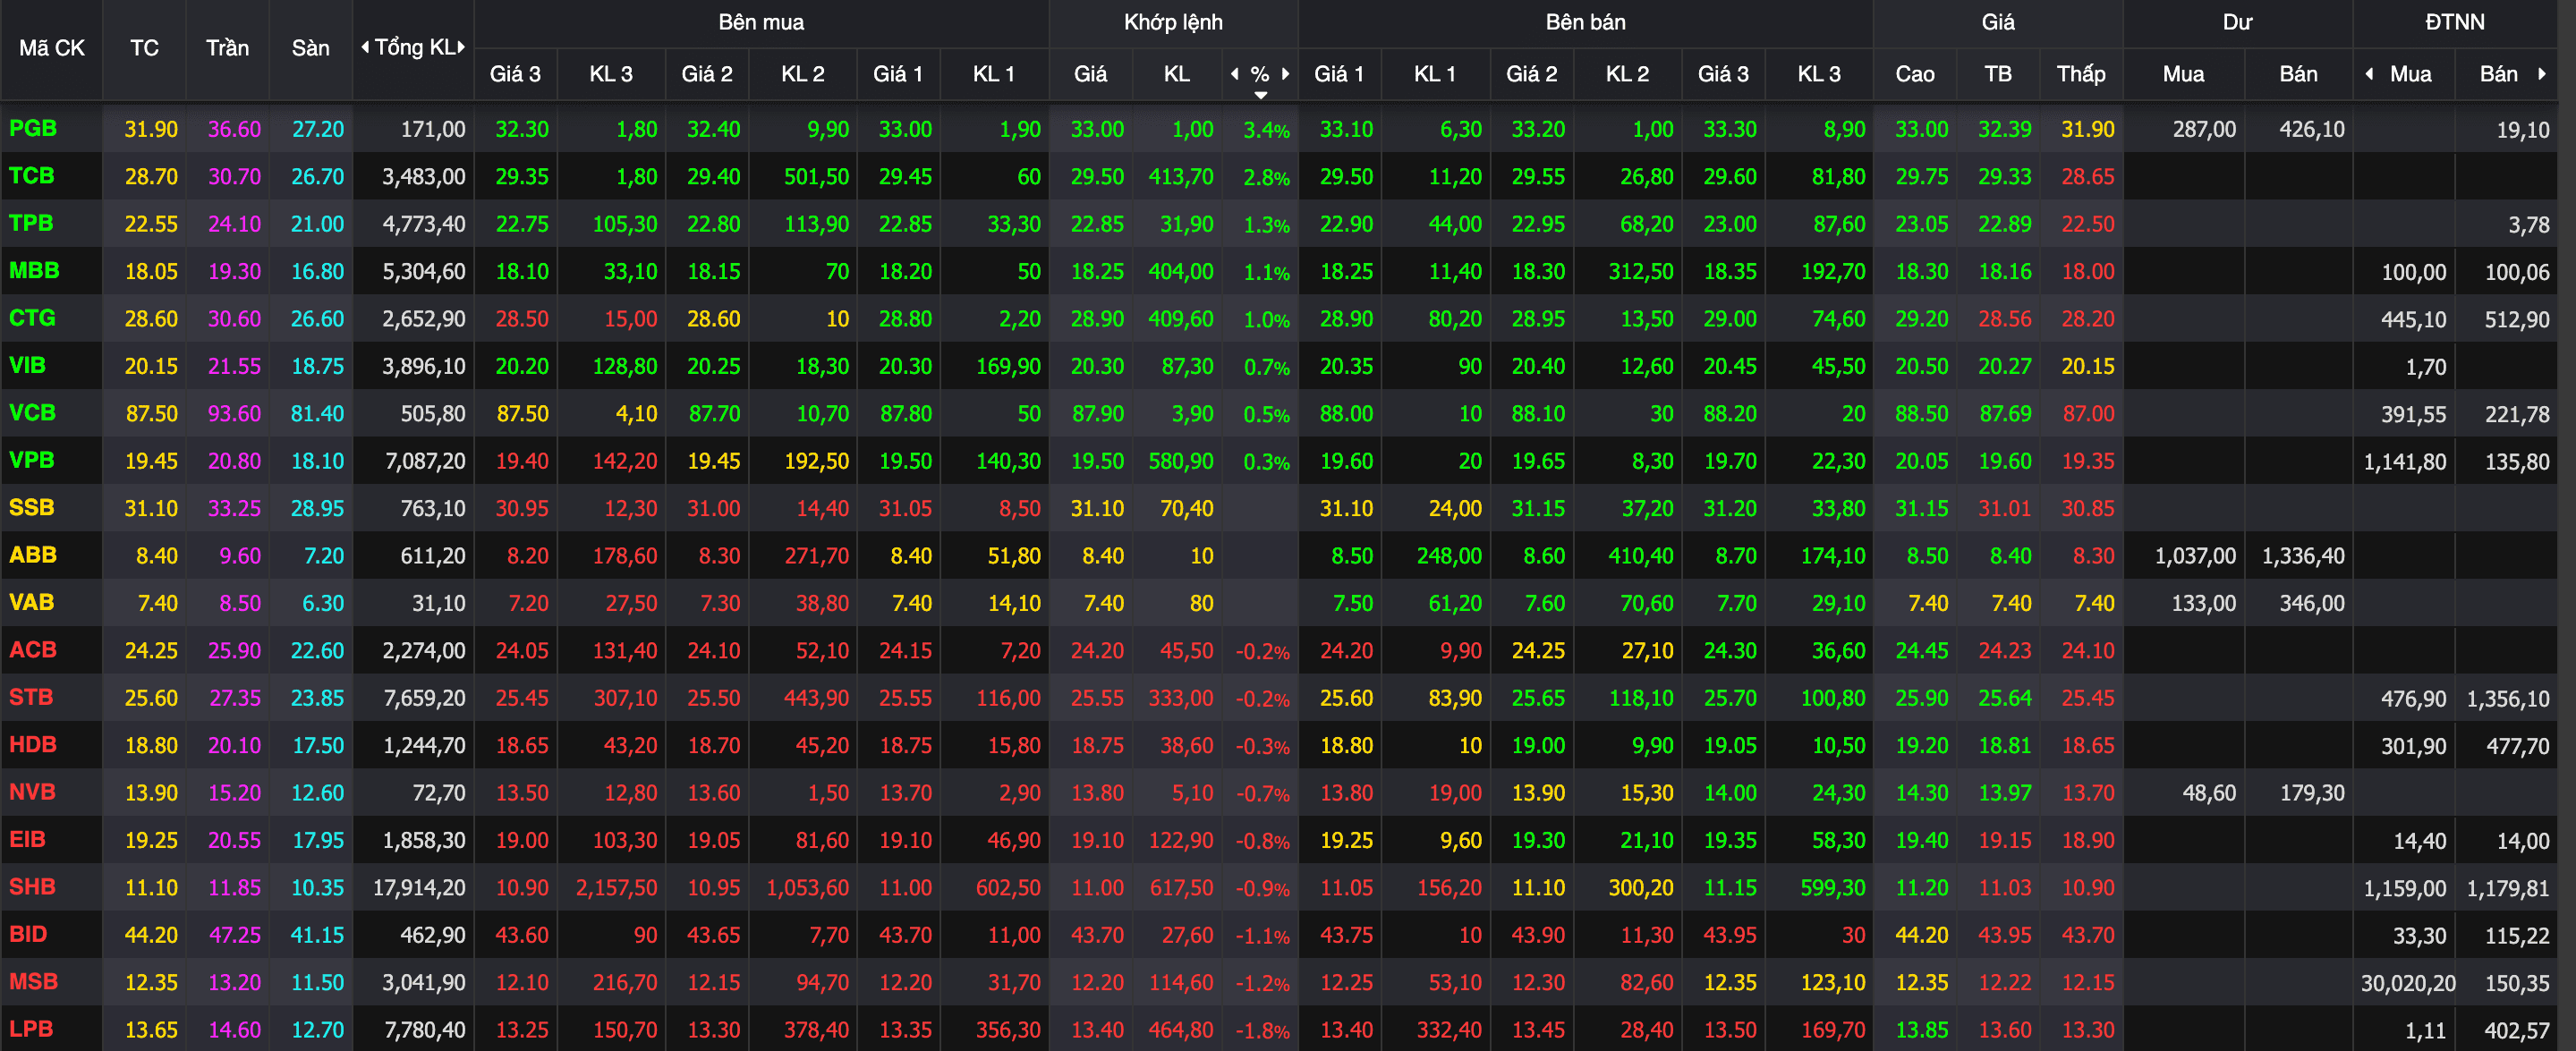Open the HDB stock symbol
Viewport: 2576px width, 1051px height.
coord(32,744)
